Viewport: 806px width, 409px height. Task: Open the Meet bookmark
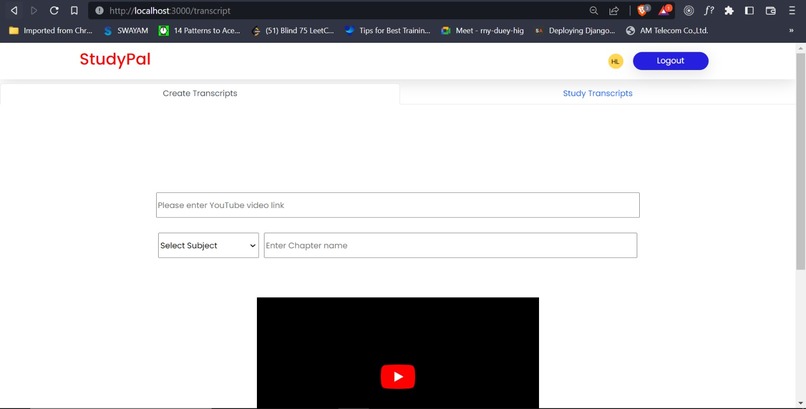coord(483,31)
